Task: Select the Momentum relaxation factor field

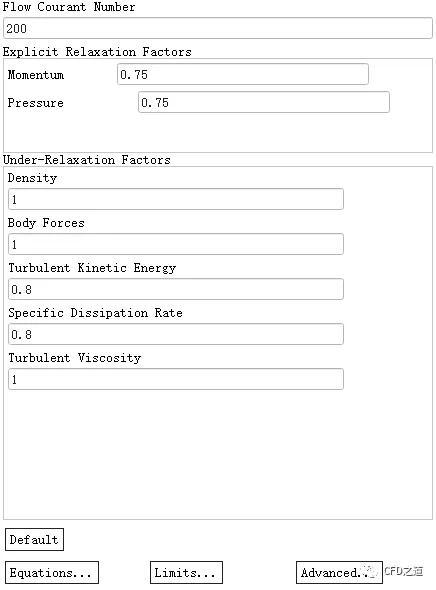Action: (243, 74)
